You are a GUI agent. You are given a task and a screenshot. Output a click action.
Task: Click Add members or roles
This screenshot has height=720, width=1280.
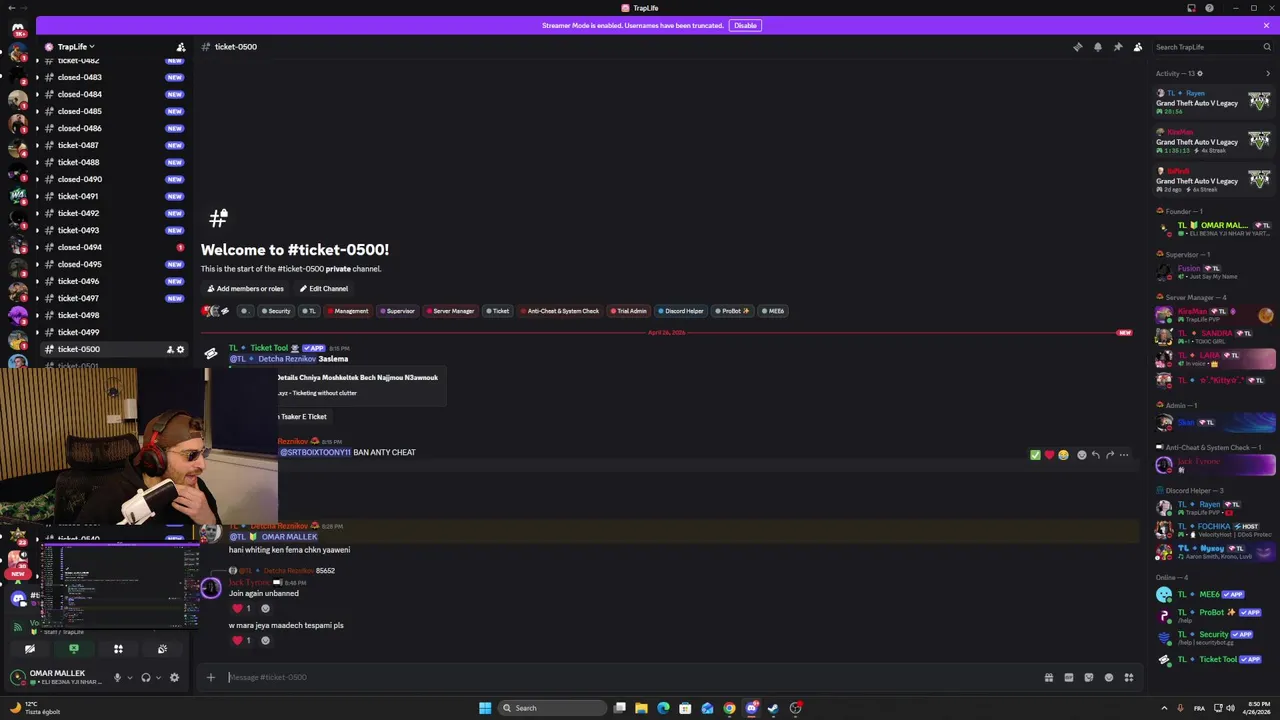245,289
